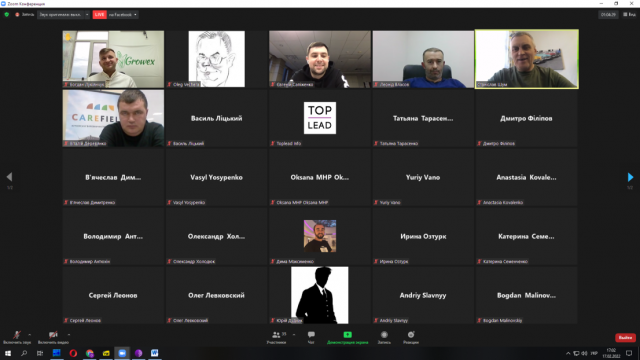Select Oleg's caricature sketch tile
This screenshot has width=640, height=360.
[217, 59]
